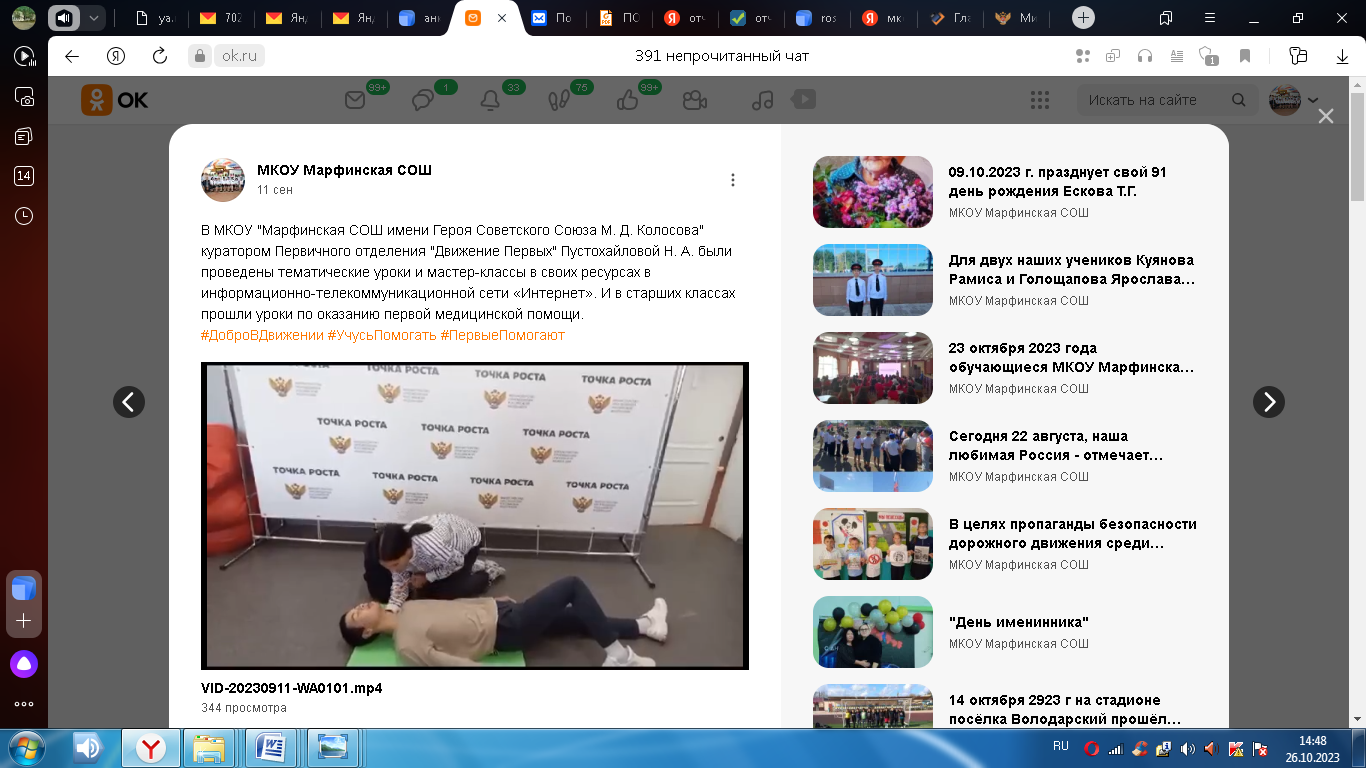1366x768 pixels.
Task: Open the music note icon
Action: click(x=762, y=100)
